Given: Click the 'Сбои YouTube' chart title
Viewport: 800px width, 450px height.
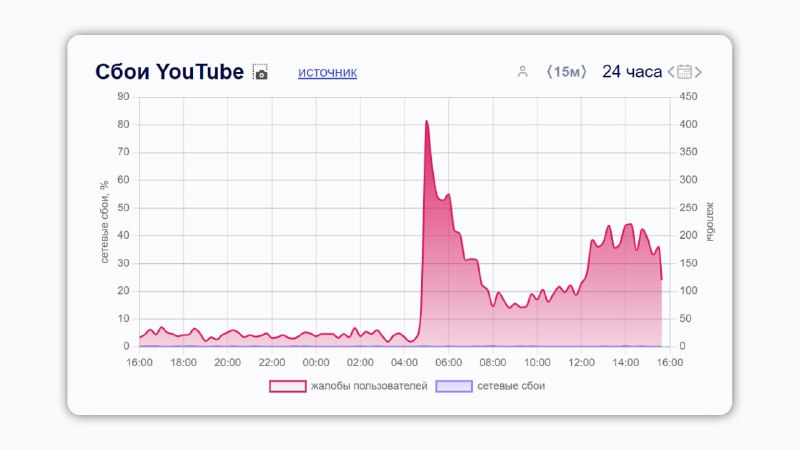Looking at the screenshot, I should pyautogui.click(x=169, y=72).
